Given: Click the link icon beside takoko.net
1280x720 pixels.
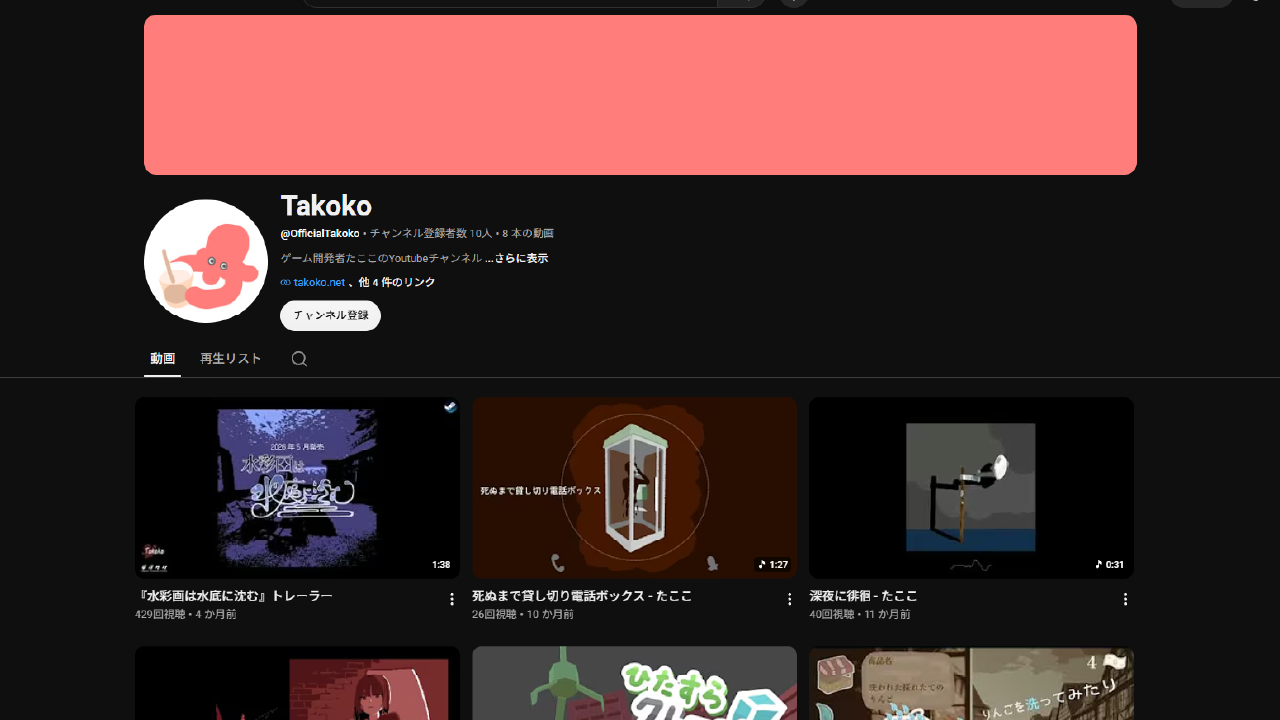Looking at the screenshot, I should click(x=285, y=283).
